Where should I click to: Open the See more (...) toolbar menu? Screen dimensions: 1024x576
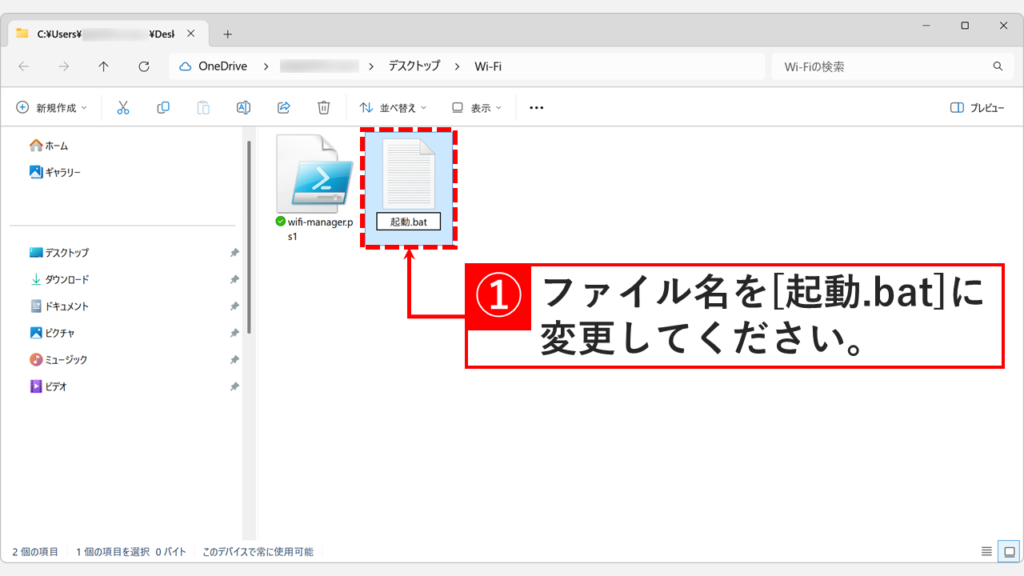[536, 107]
